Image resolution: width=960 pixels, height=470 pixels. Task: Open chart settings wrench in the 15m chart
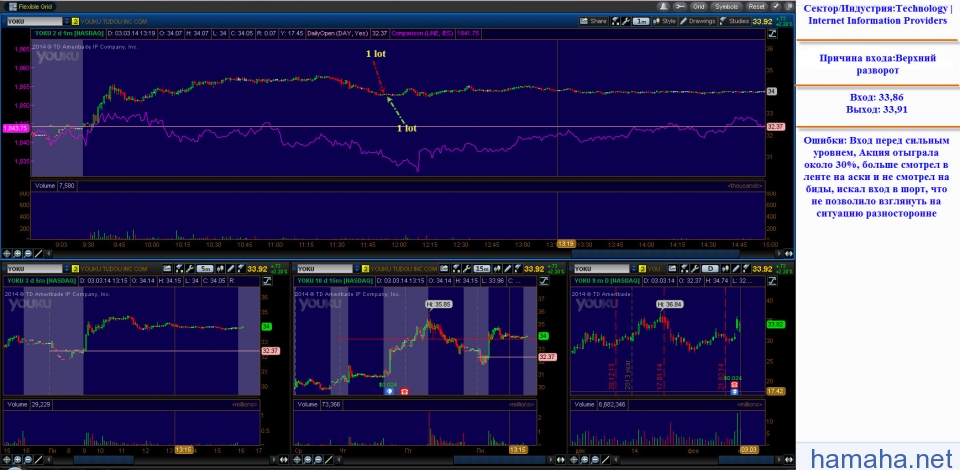467,269
